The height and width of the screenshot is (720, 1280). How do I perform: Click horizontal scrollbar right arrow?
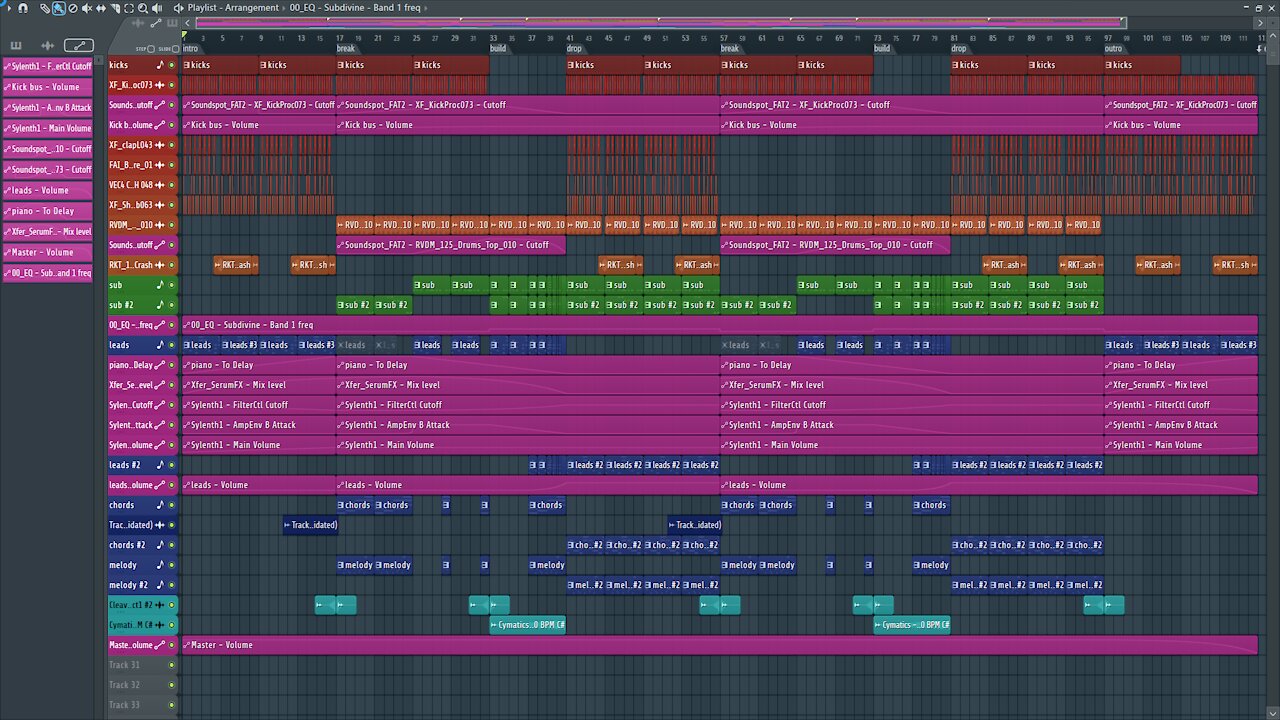click(x=1258, y=22)
